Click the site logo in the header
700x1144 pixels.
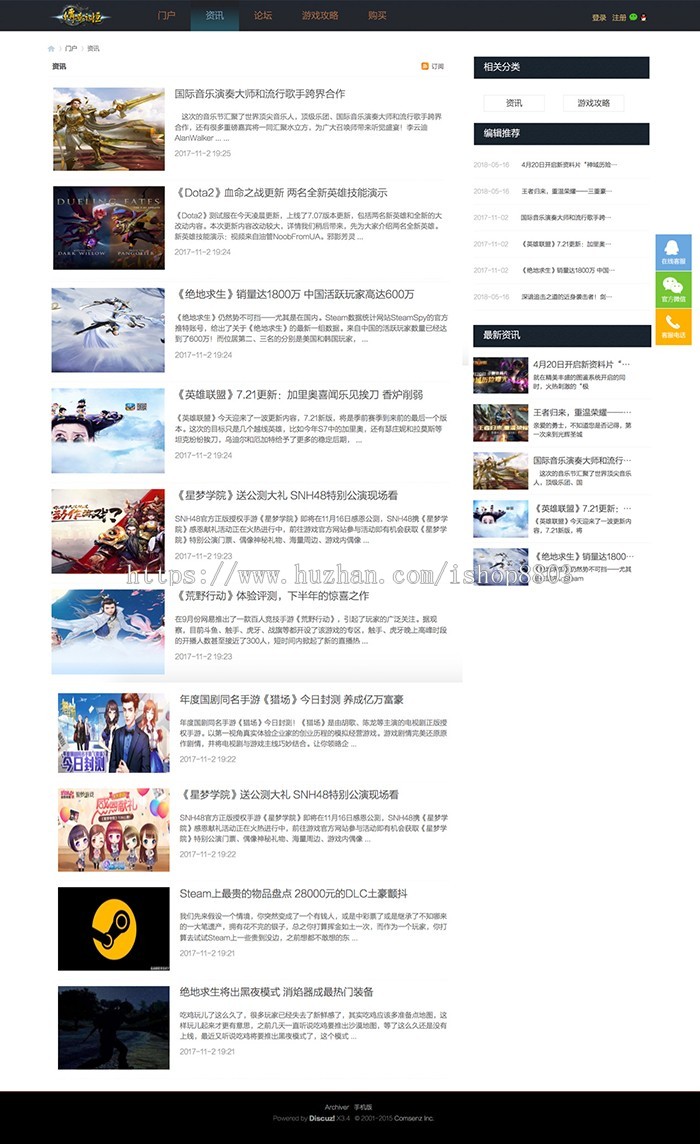click(81, 15)
